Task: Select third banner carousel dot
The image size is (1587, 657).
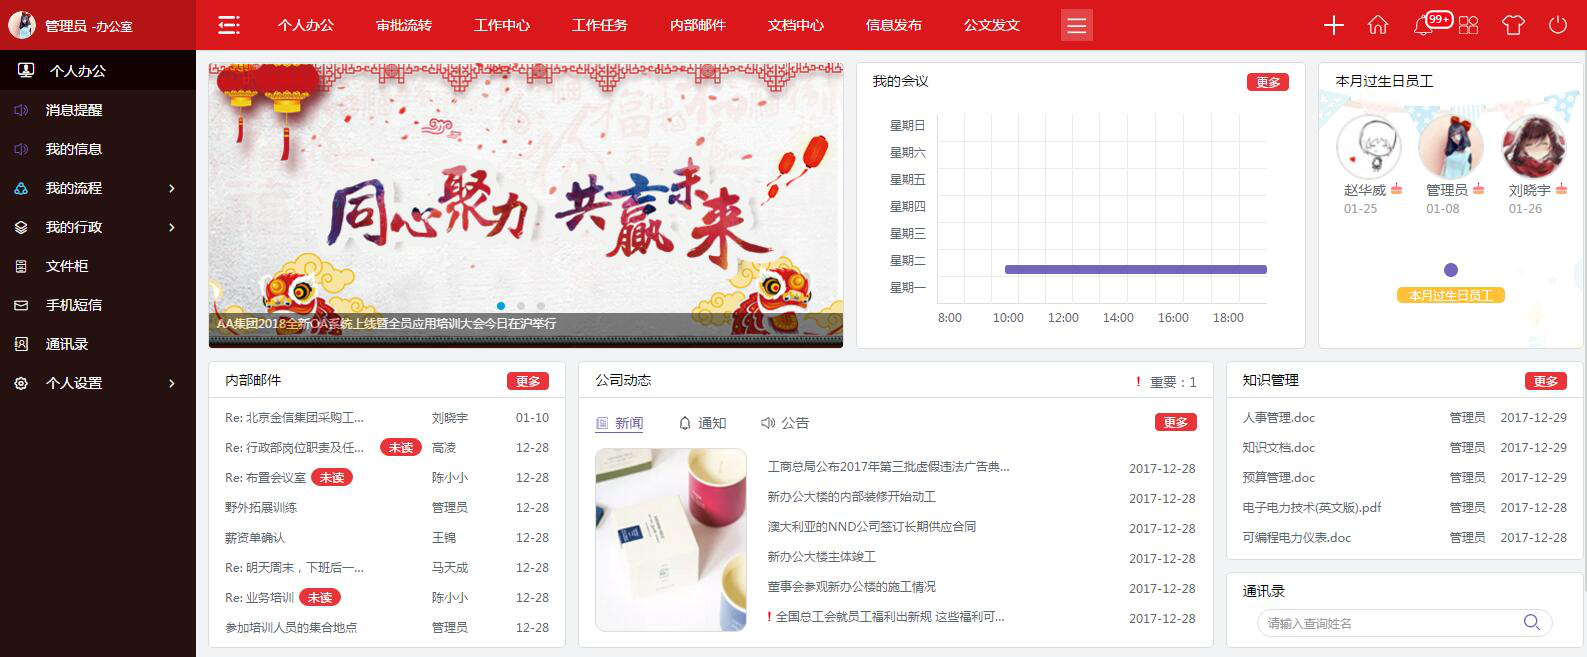Action: coord(541,306)
